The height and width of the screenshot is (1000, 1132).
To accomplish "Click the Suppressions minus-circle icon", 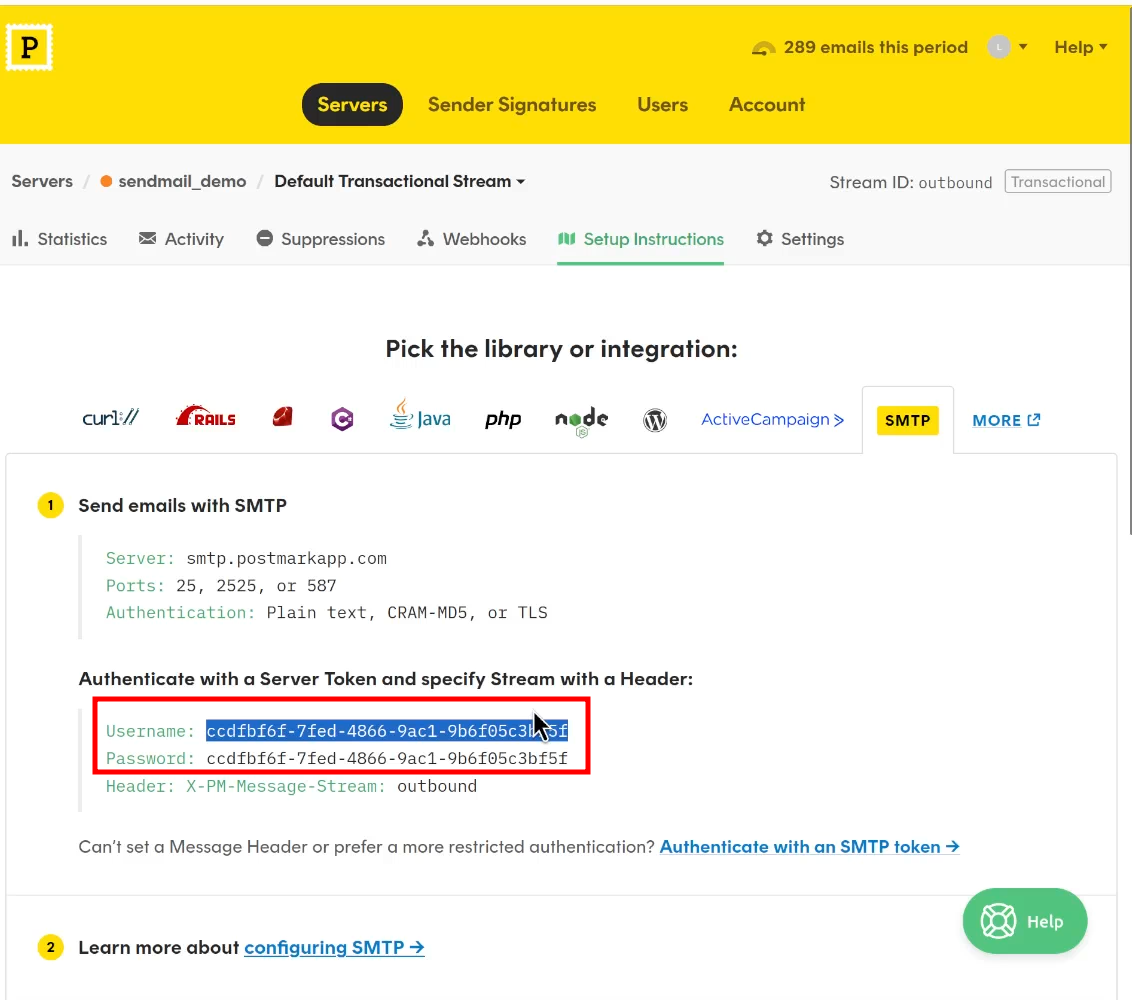I will tap(265, 238).
